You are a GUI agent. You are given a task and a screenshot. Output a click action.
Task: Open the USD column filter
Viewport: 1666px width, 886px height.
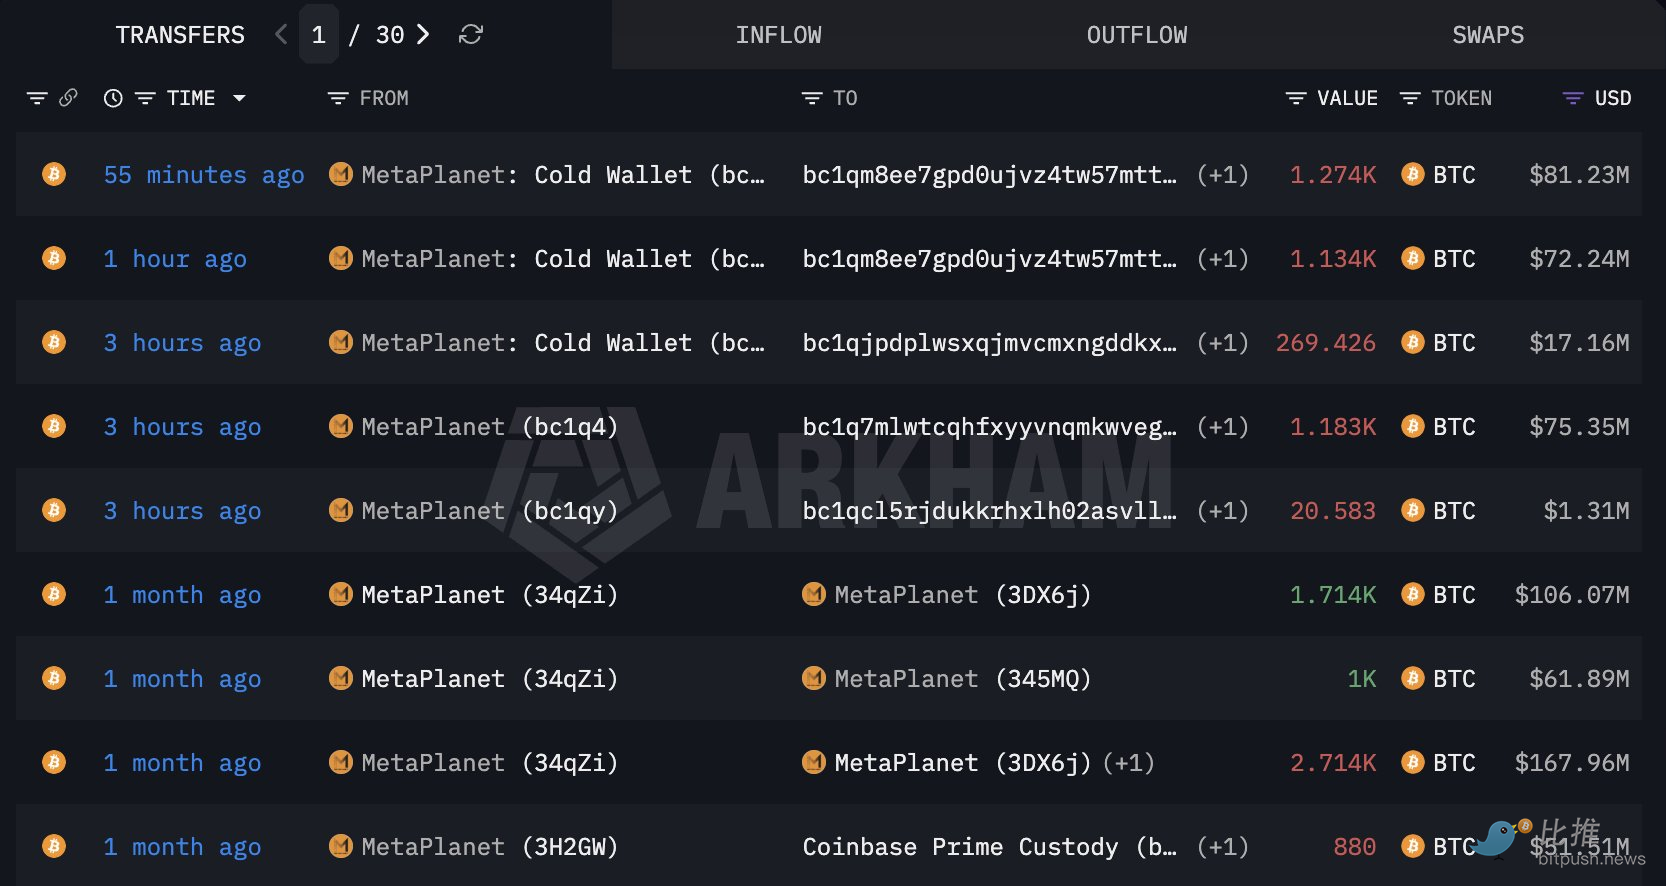1573,98
